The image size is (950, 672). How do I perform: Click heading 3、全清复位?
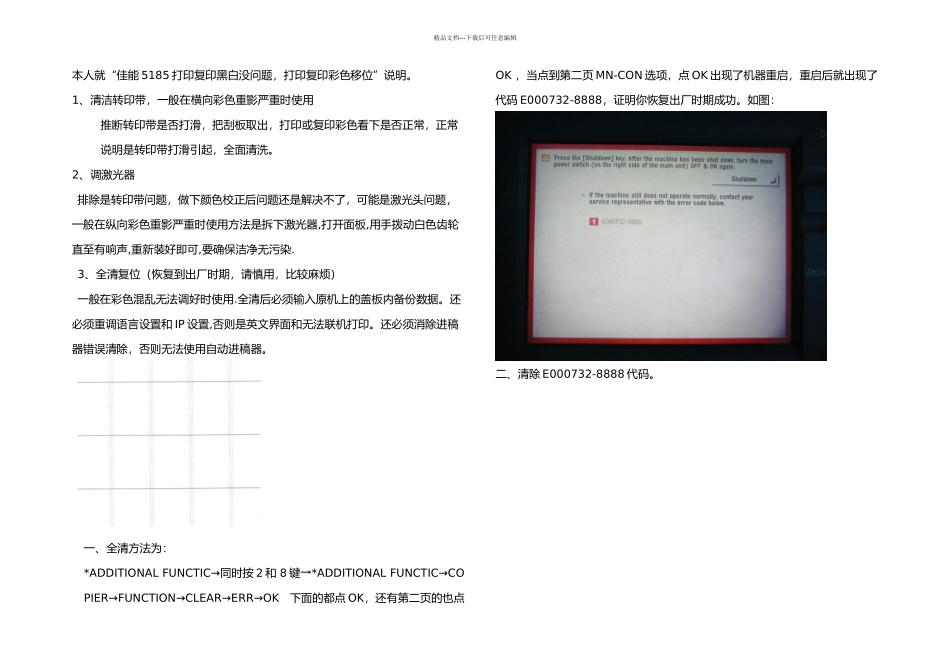(207, 274)
